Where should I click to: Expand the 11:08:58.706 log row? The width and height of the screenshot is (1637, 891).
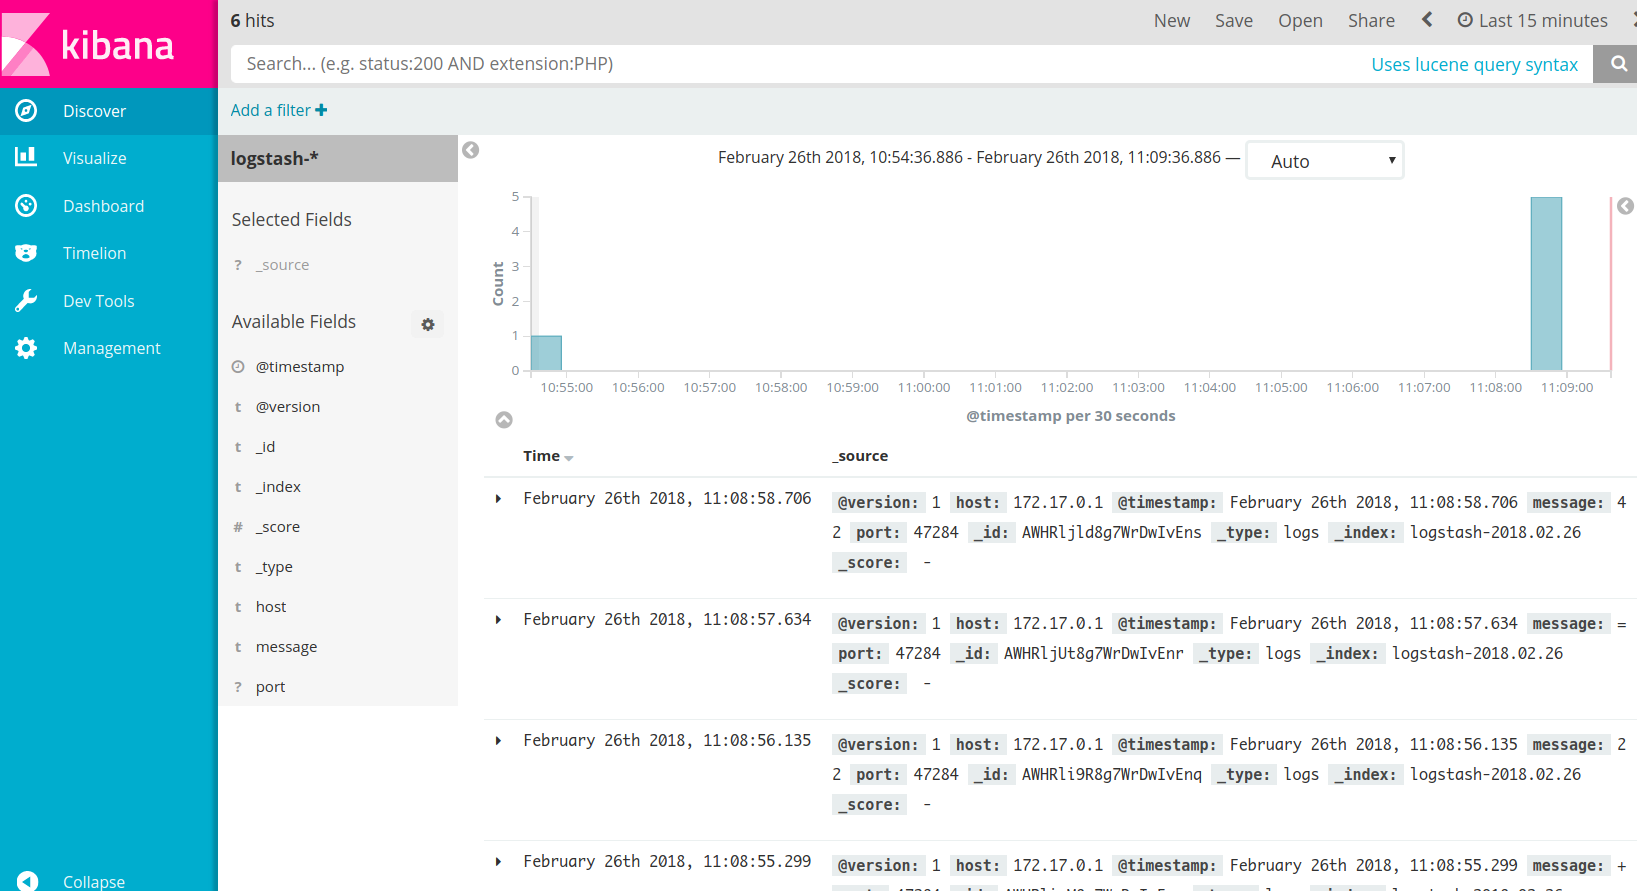point(498,498)
